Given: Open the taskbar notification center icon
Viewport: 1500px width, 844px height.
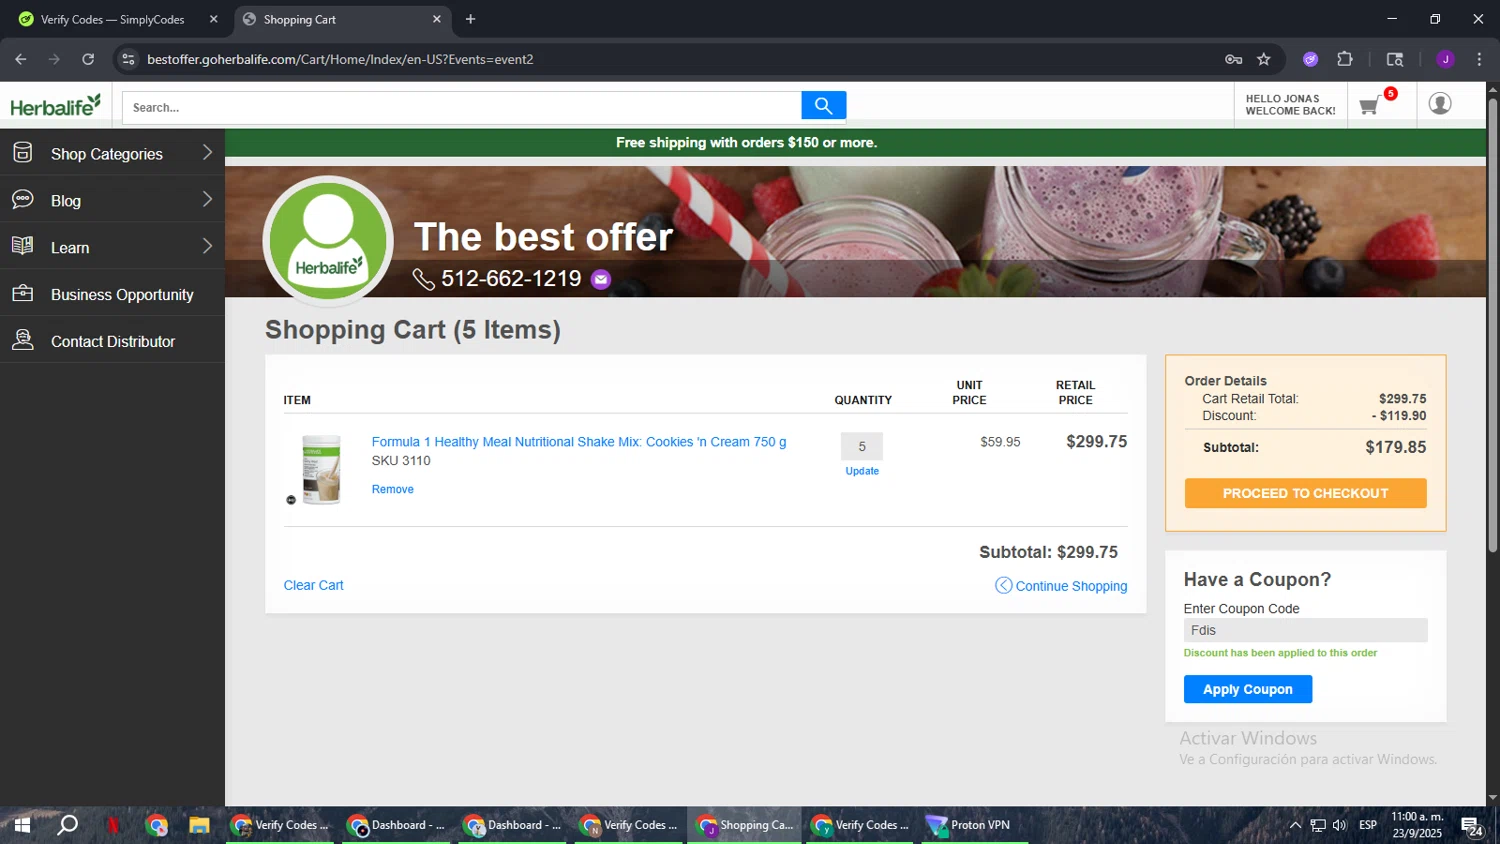Looking at the screenshot, I should coord(1472,826).
